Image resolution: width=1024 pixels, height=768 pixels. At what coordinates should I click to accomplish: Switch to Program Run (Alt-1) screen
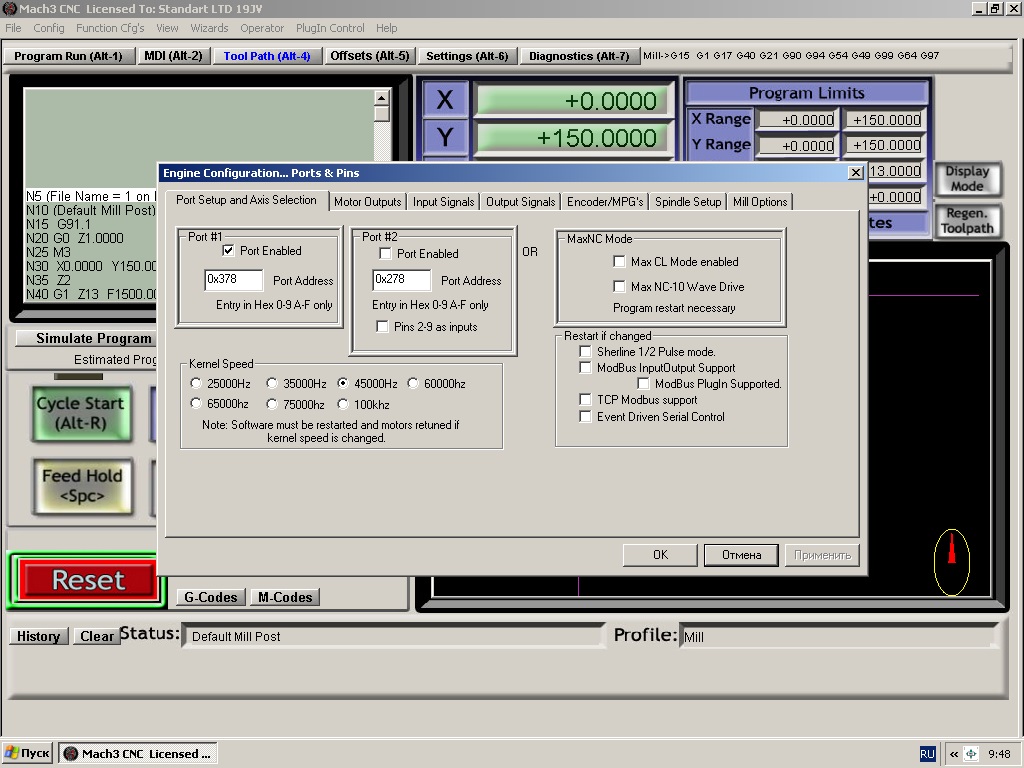point(68,56)
